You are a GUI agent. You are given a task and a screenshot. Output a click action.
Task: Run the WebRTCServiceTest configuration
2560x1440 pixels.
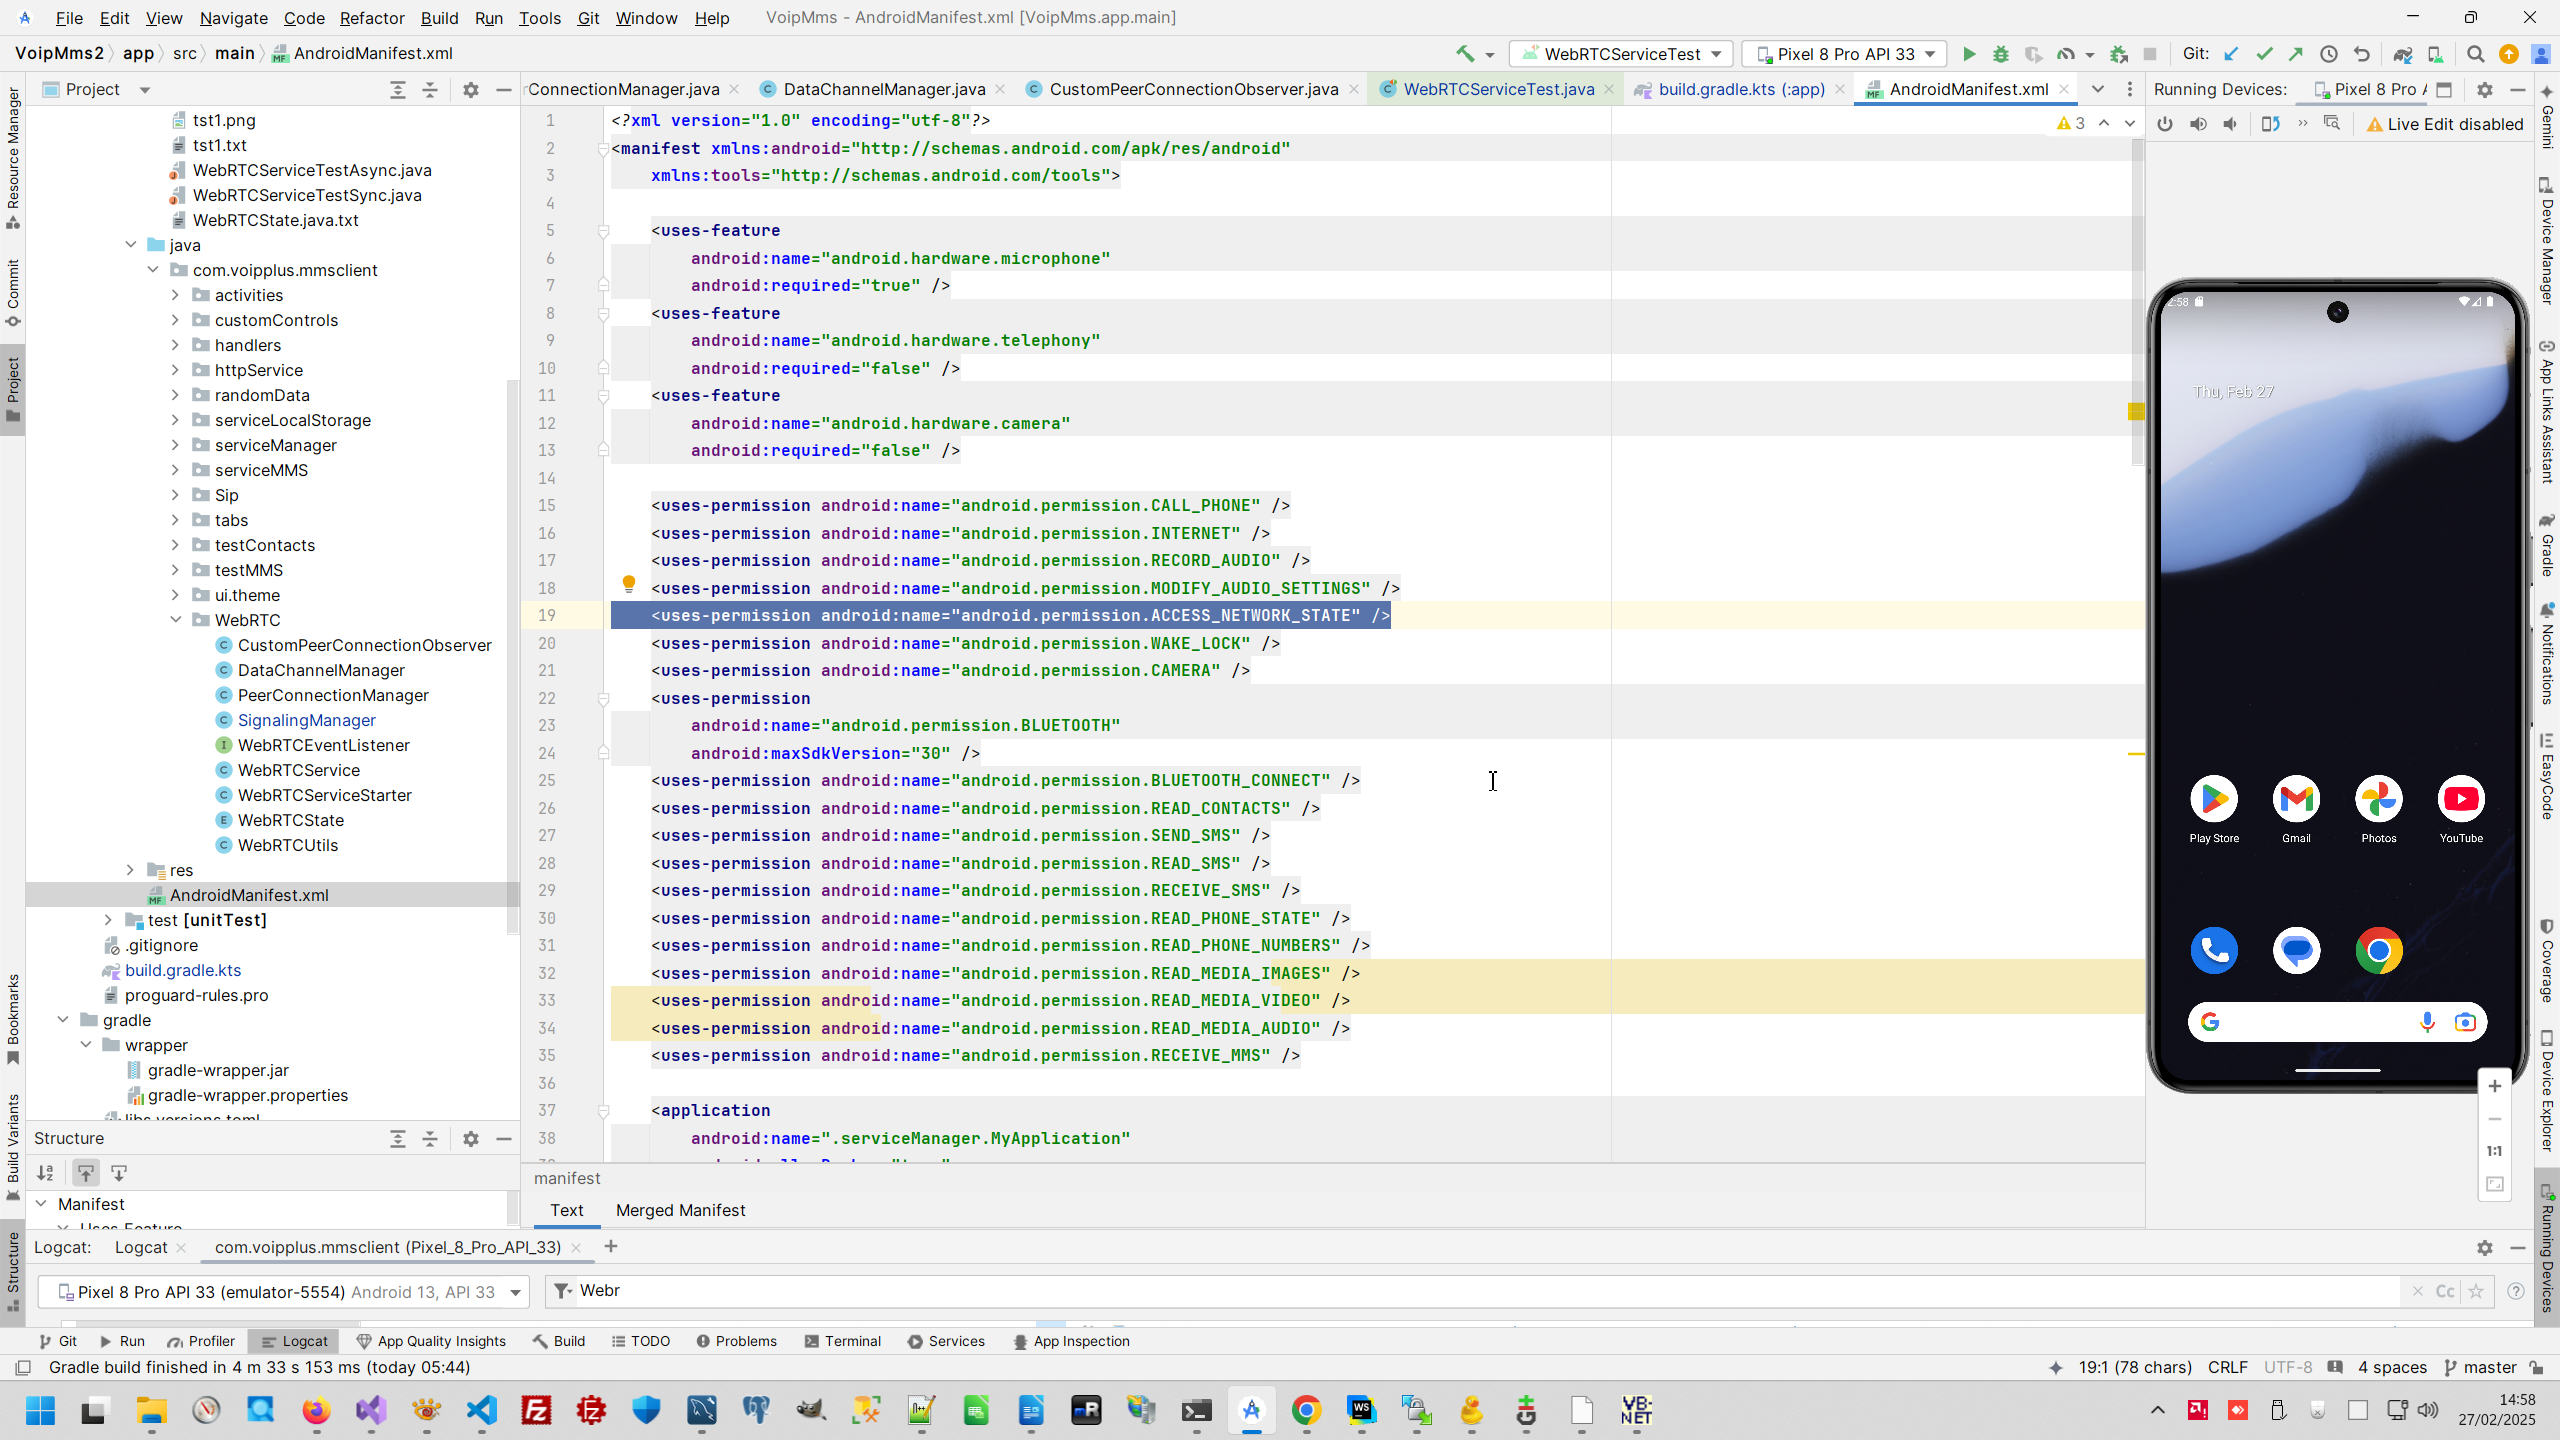[x=1968, y=54]
